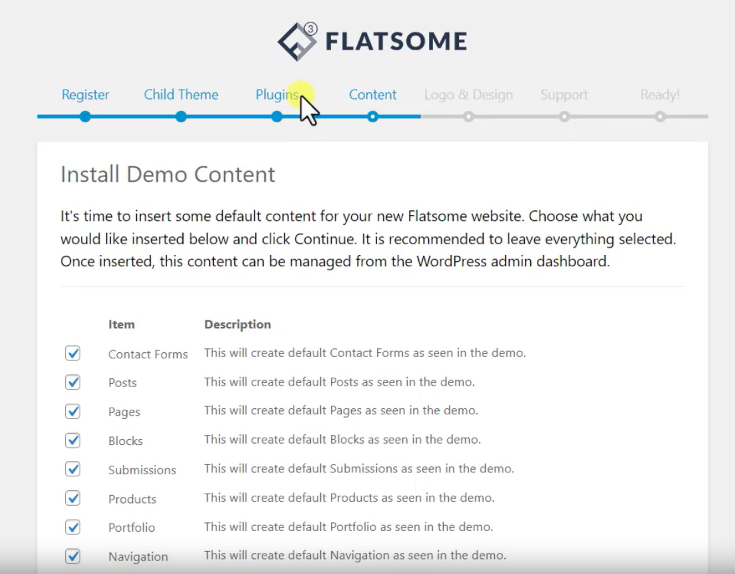Click description 'create default Portfolio'
This screenshot has width=735, height=574.
[348, 527]
